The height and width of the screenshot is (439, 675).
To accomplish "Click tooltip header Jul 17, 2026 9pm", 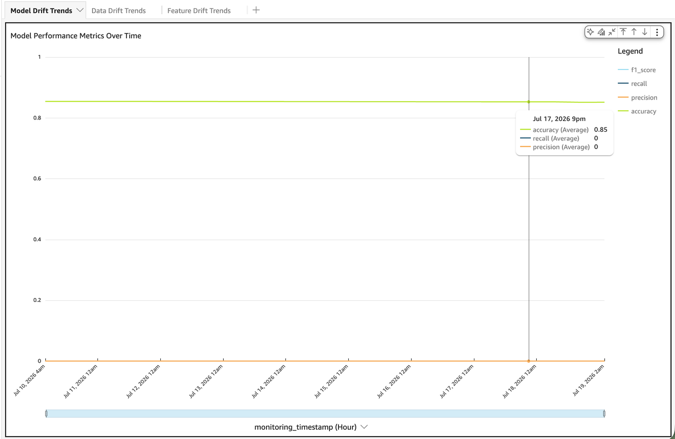I will click(x=559, y=119).
